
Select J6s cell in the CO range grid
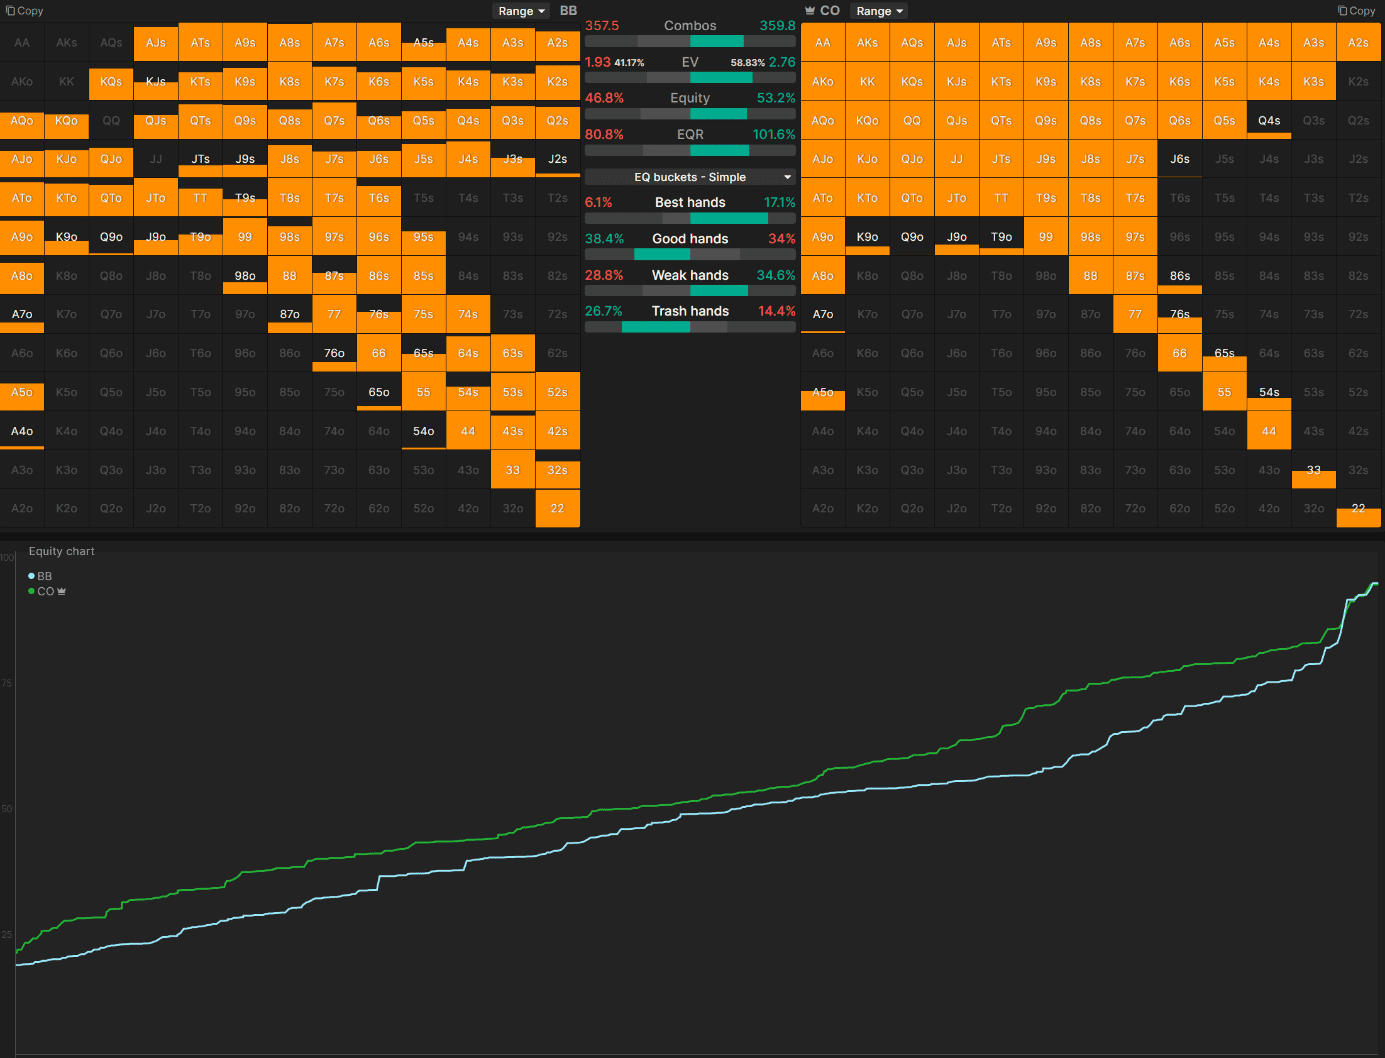[1180, 159]
